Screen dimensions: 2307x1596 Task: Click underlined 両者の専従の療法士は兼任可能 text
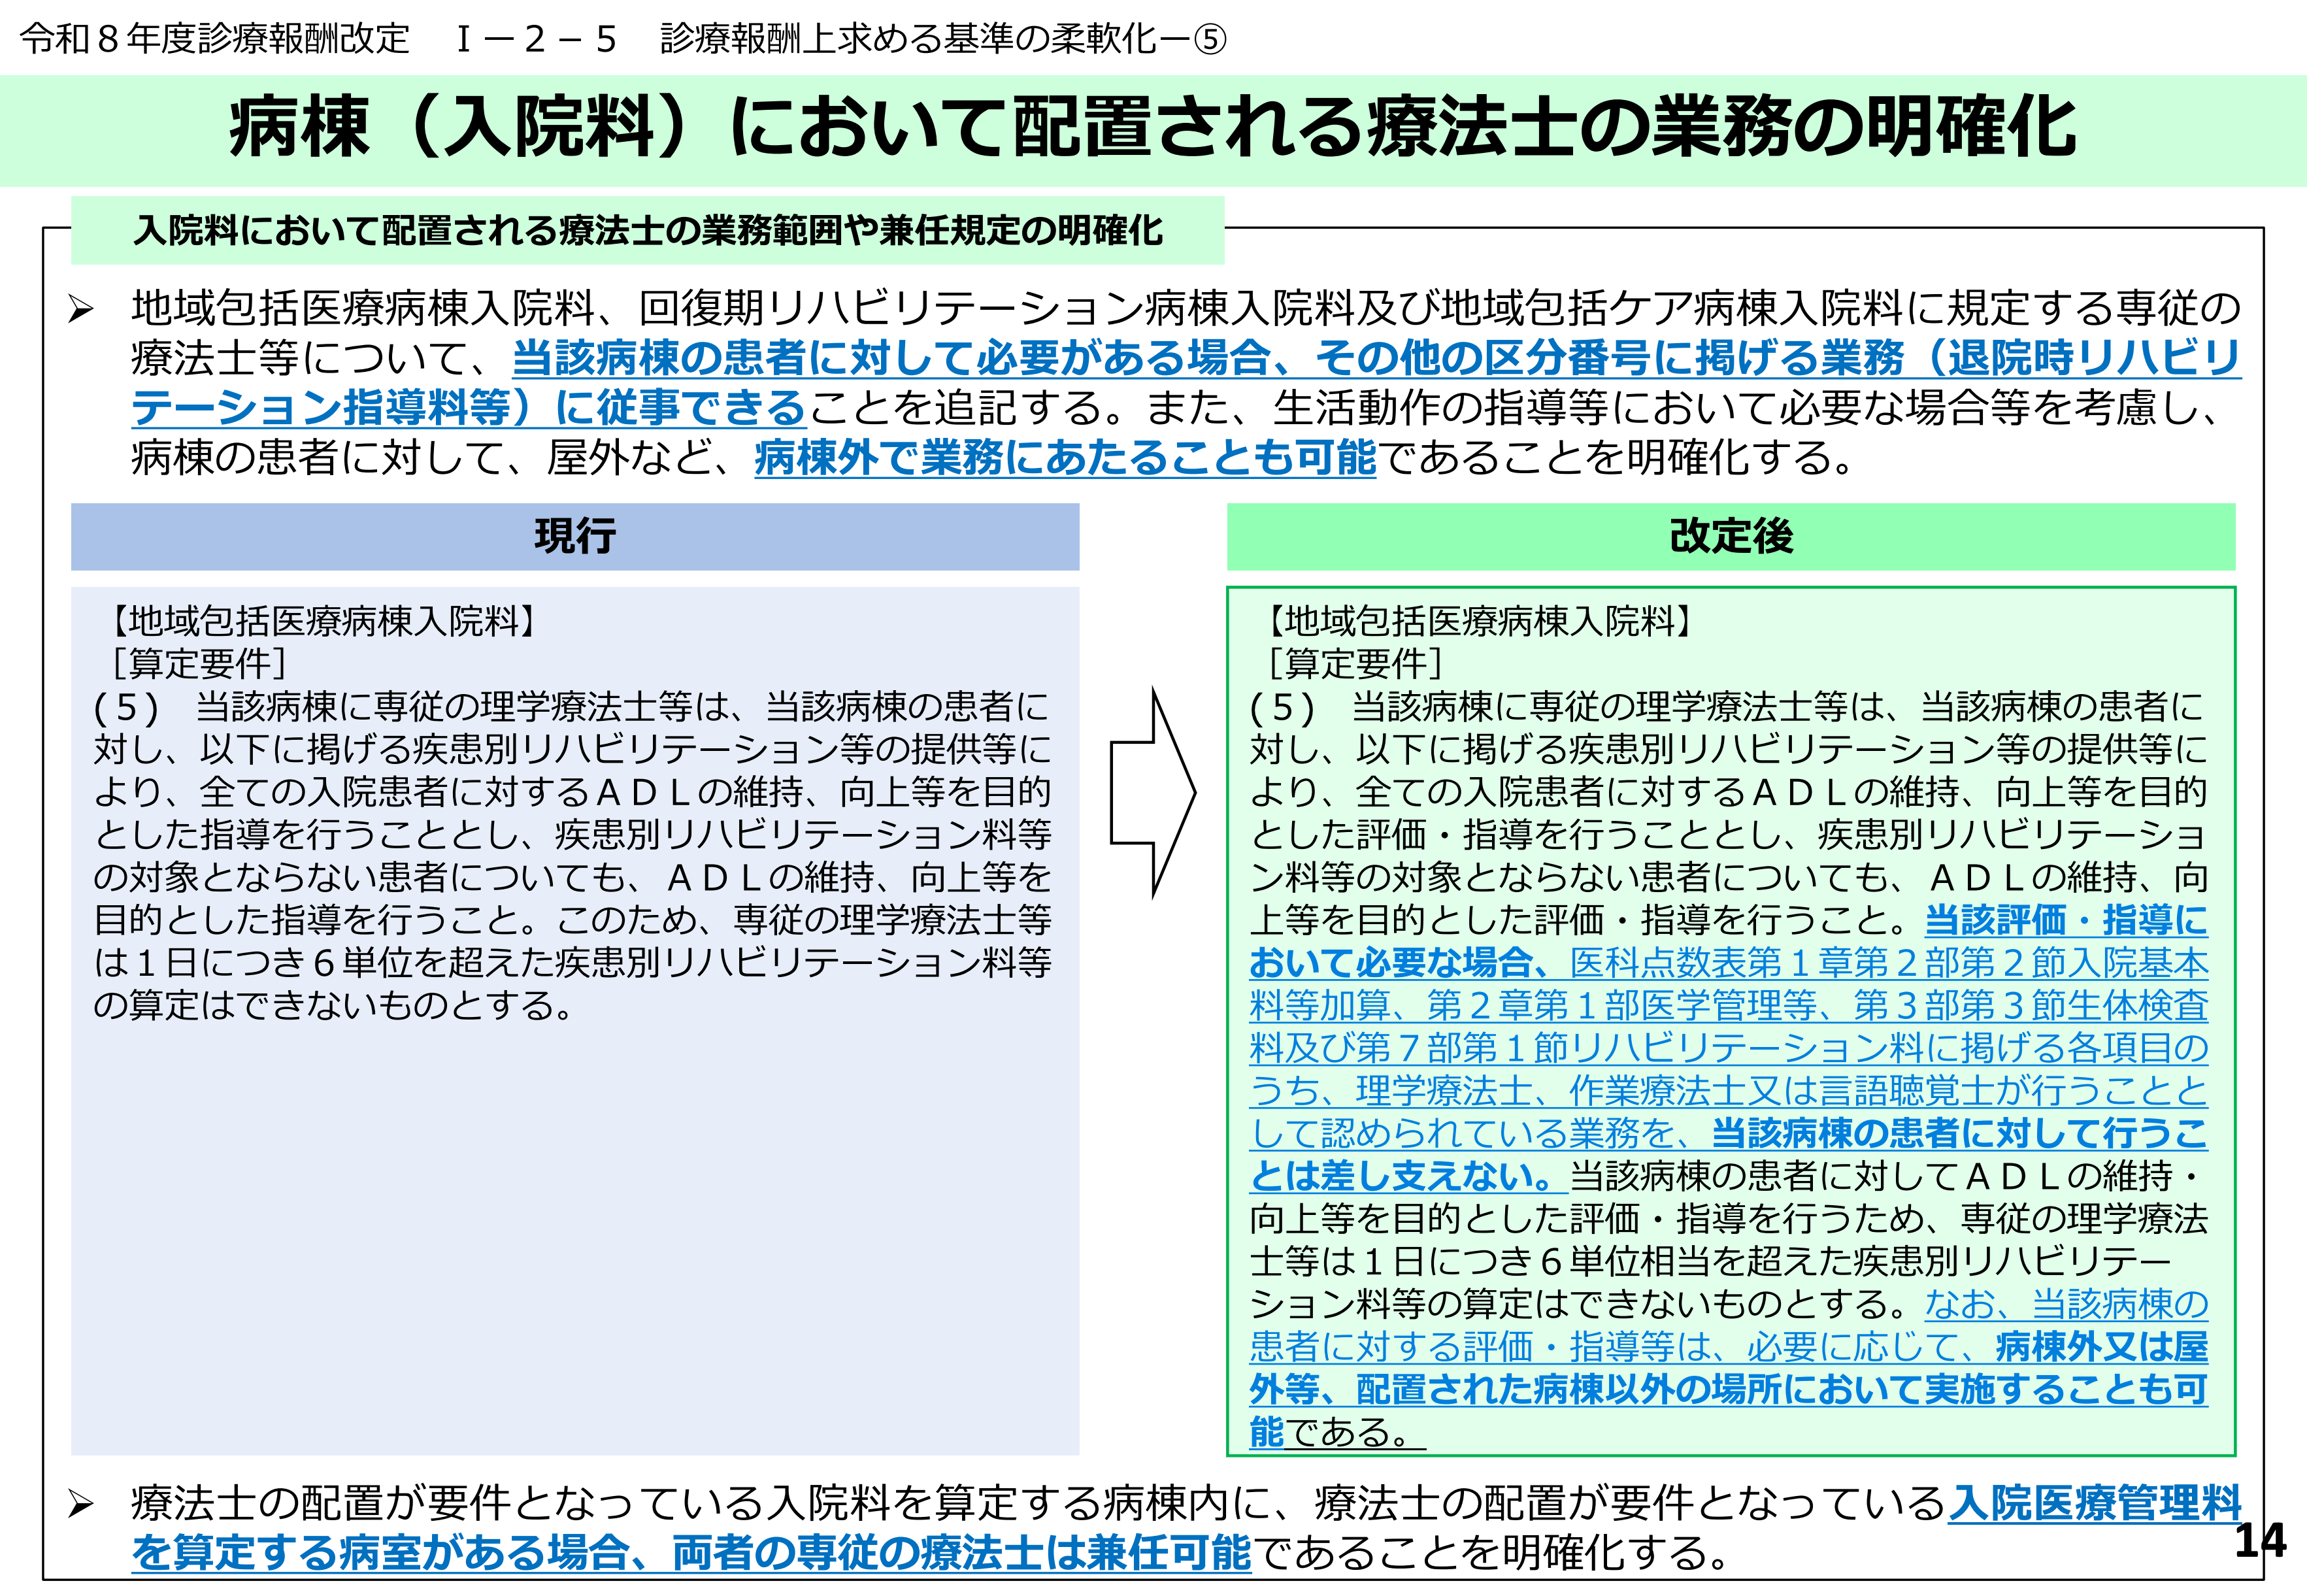tap(960, 1552)
